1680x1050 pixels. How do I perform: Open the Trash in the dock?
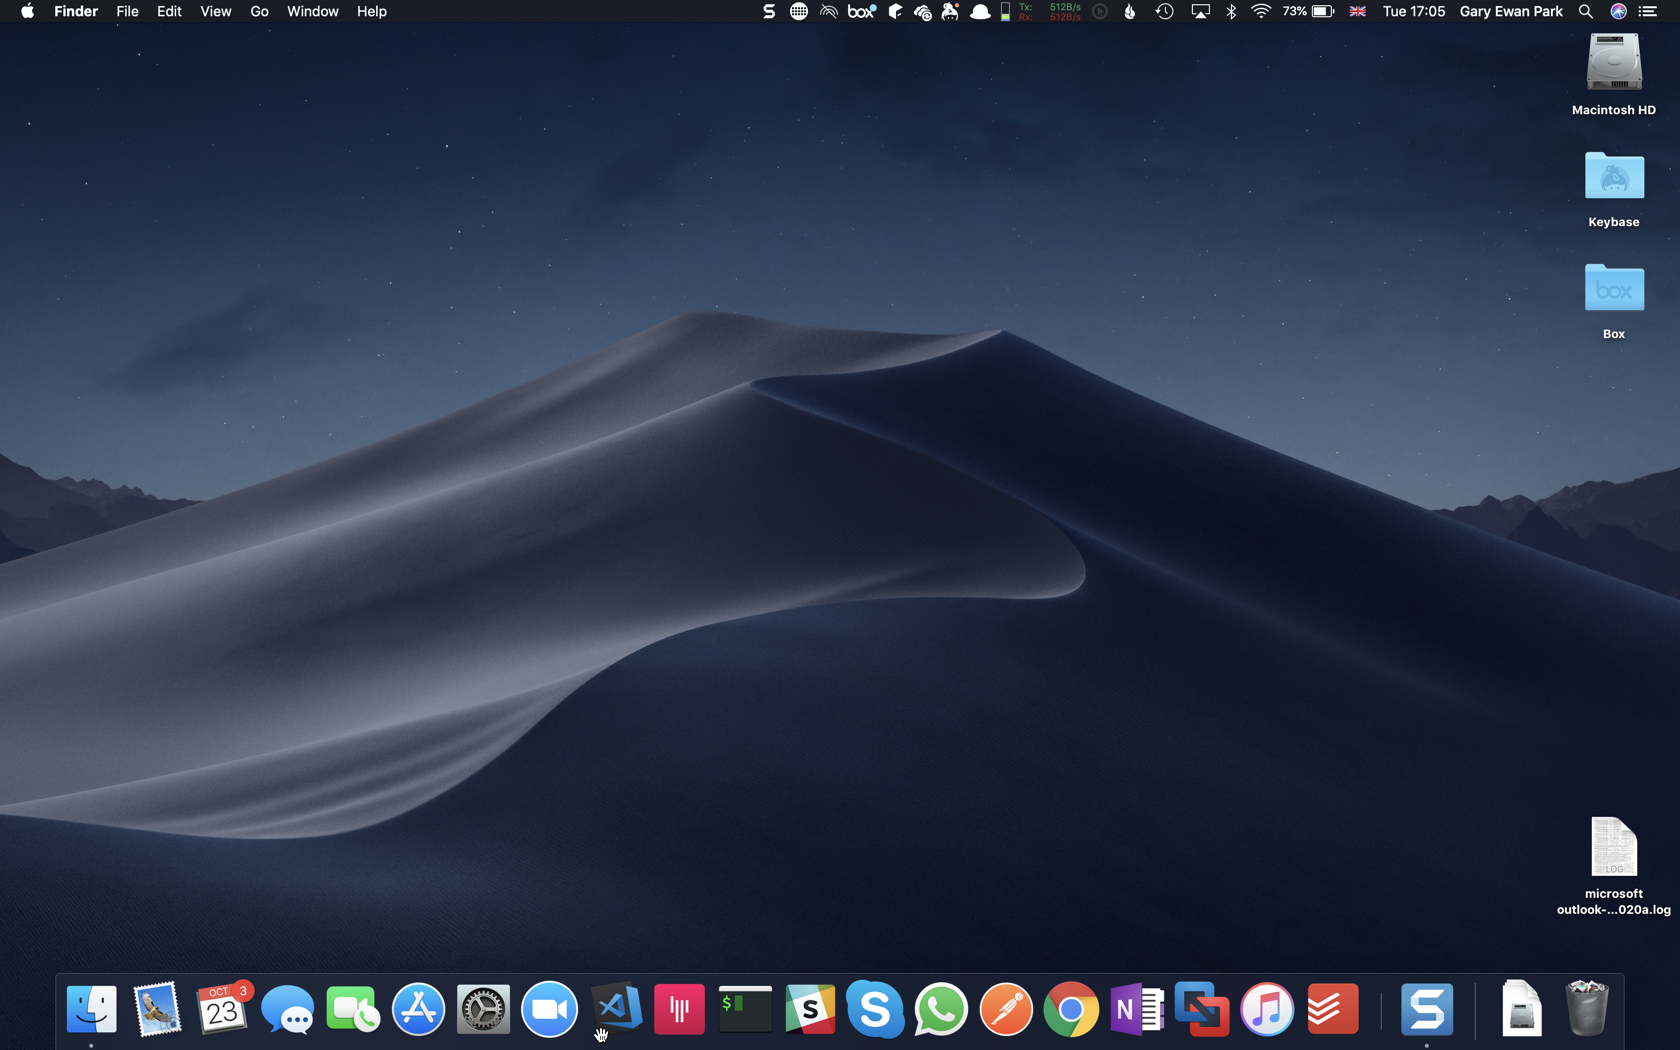coord(1586,1008)
